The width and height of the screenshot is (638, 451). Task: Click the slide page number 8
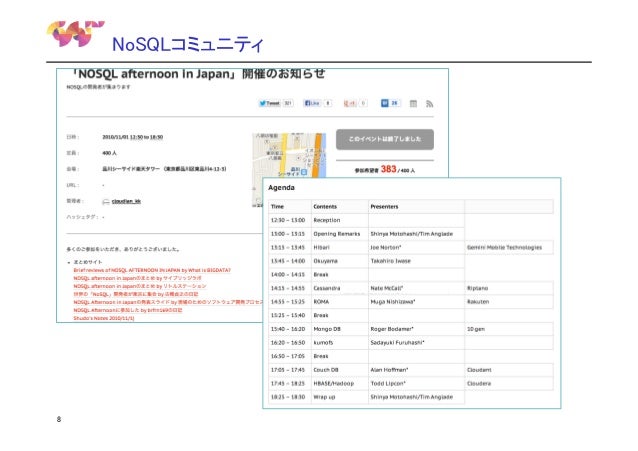coord(59,419)
